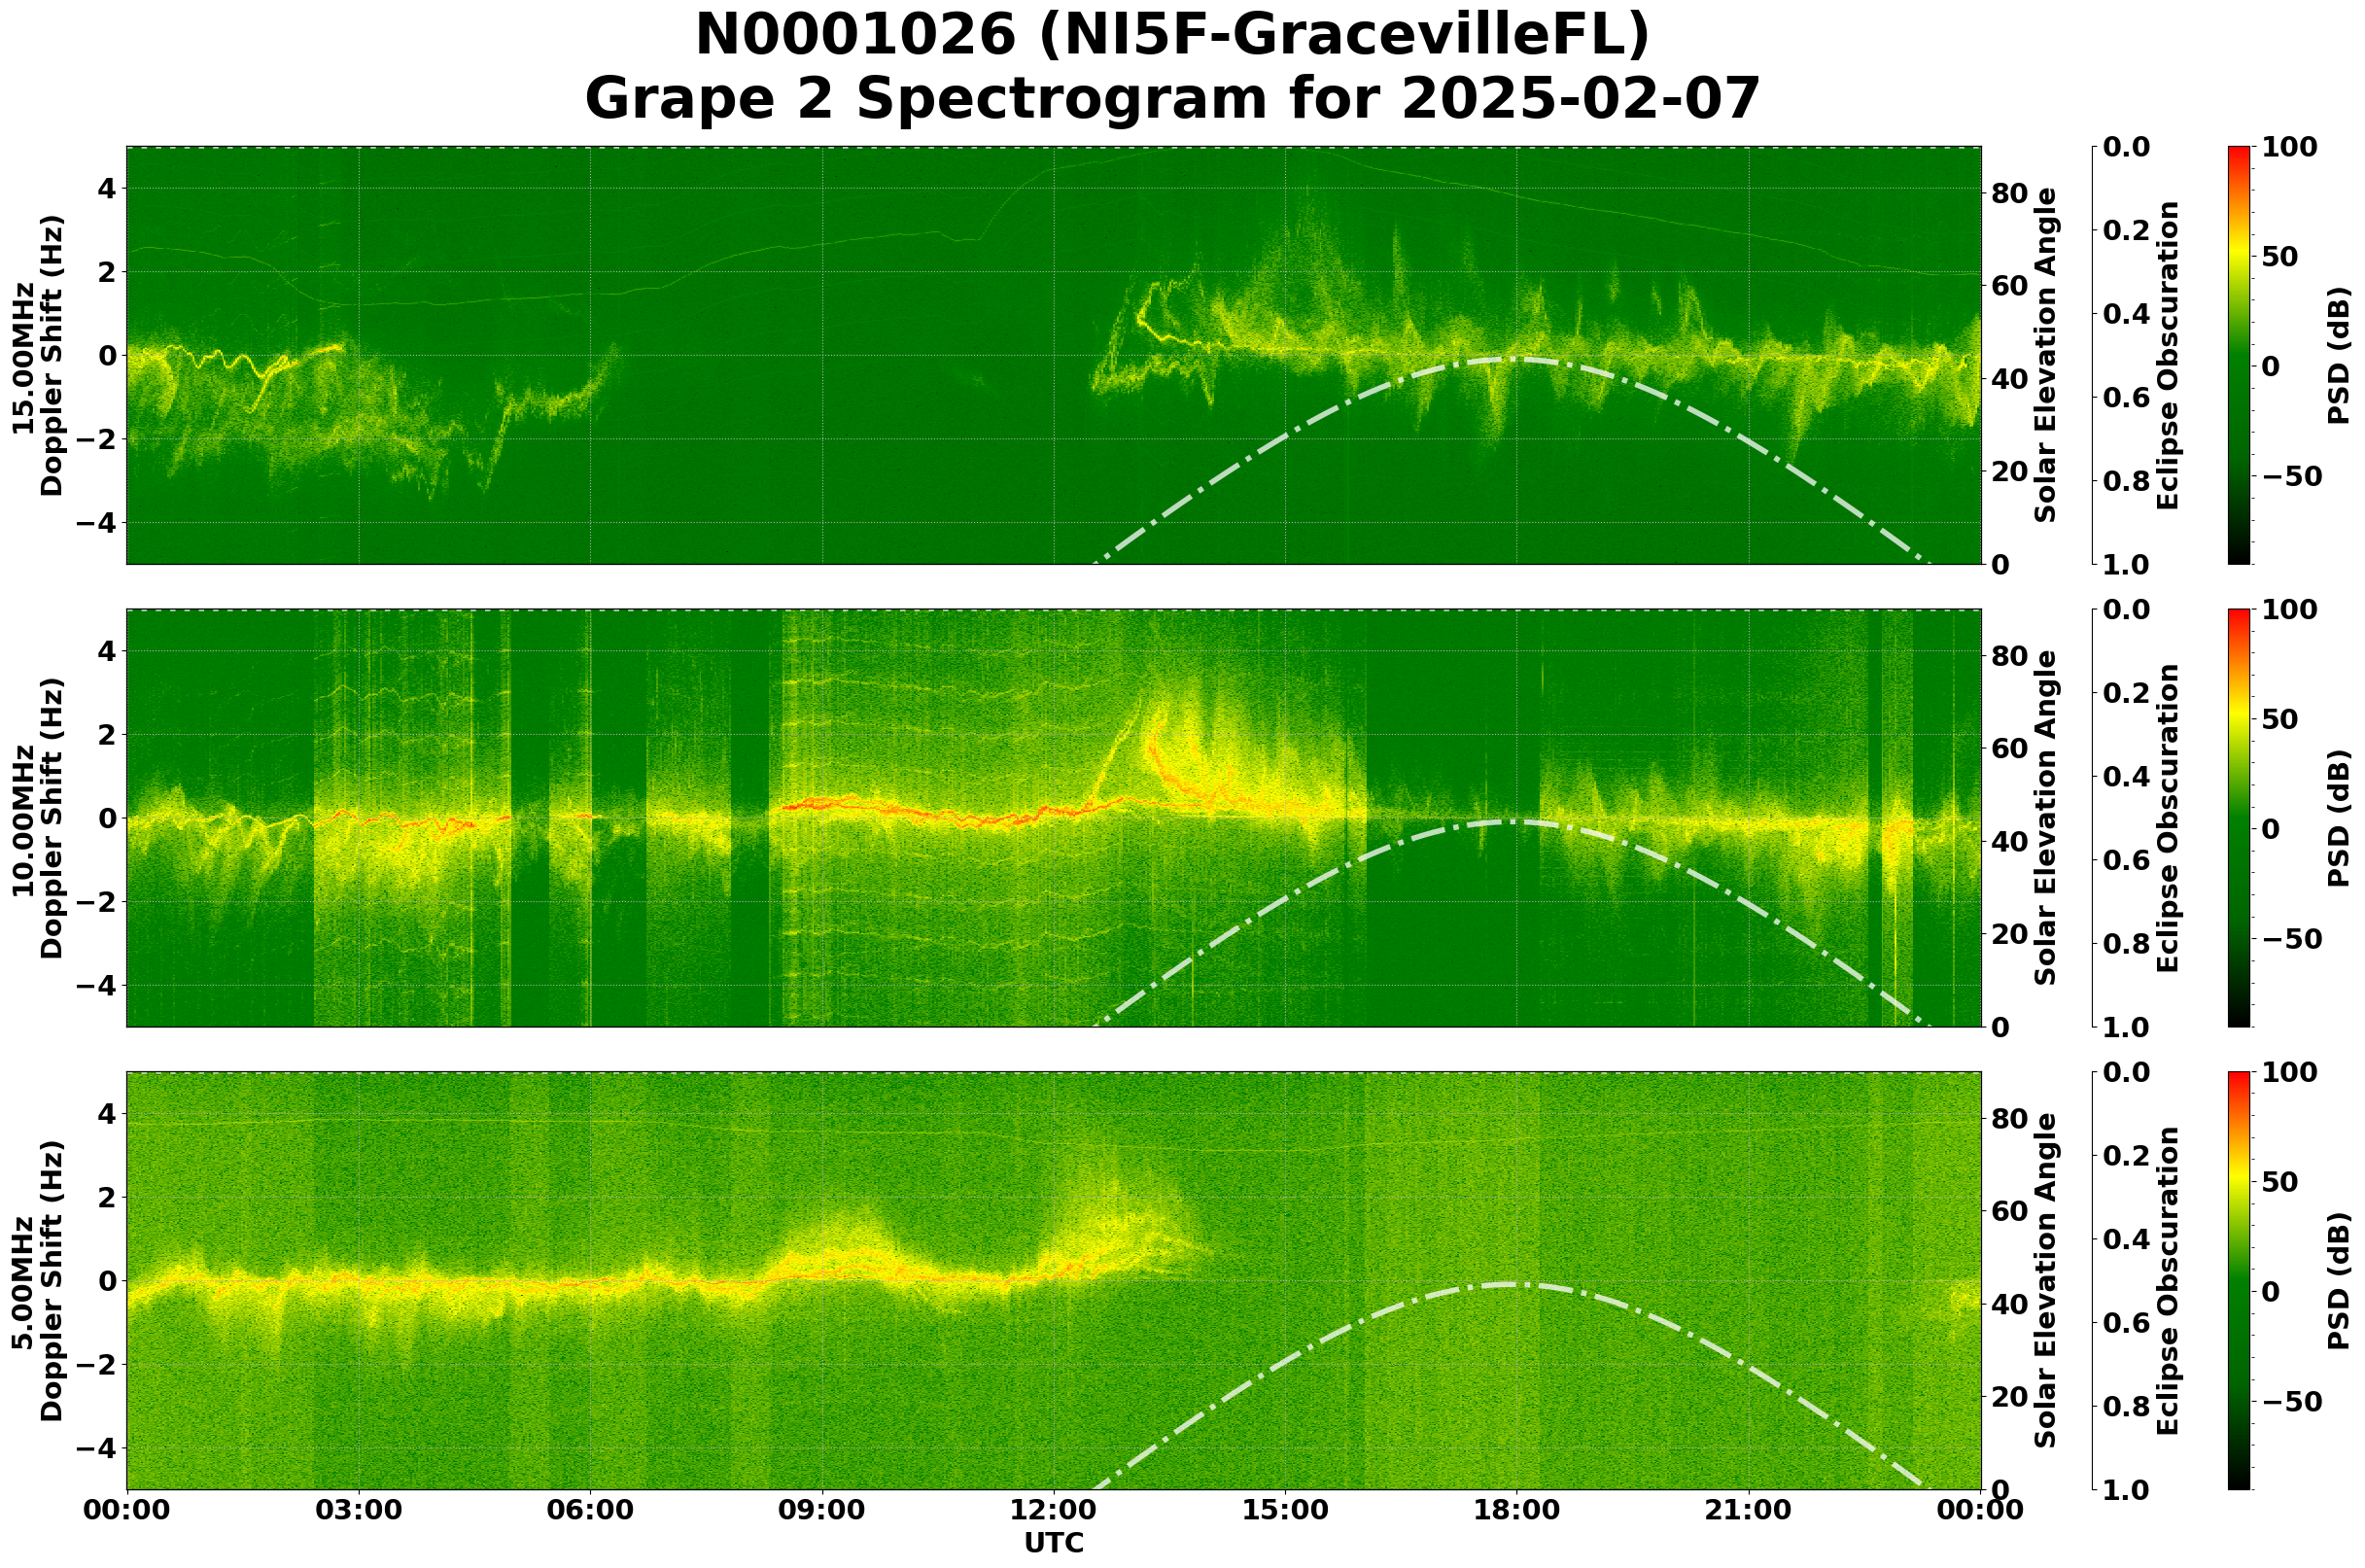Click the PSD colorbar of the 5.00MHz panel

click(x=2240, y=1281)
